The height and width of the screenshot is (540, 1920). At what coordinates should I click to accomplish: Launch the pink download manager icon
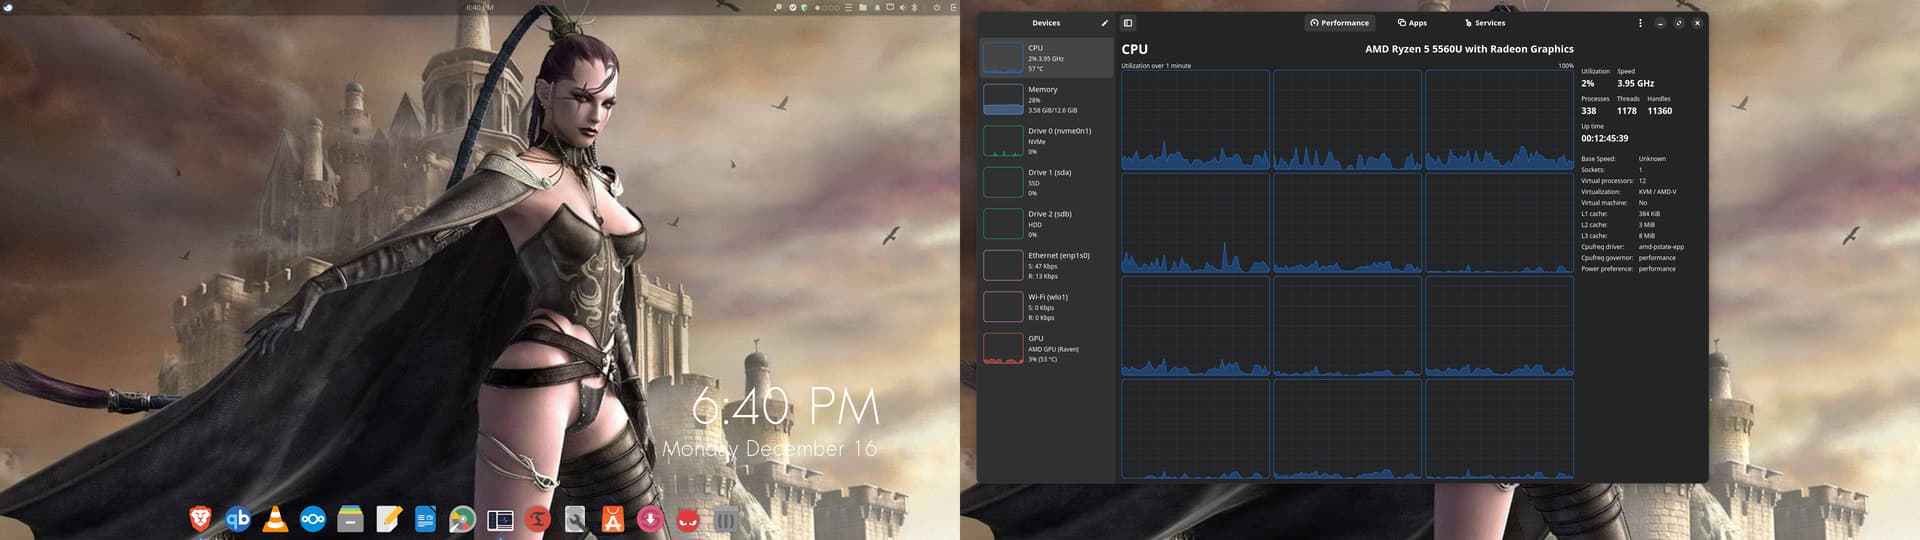[650, 518]
